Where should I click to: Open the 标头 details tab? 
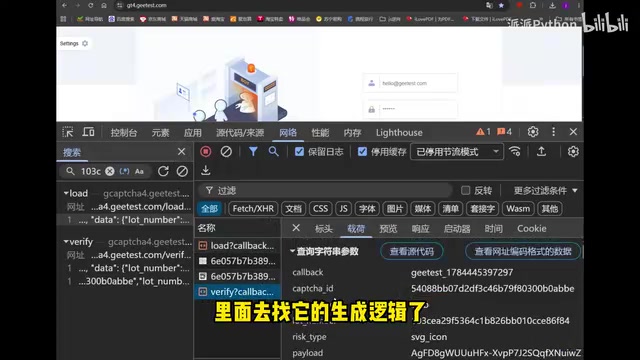click(324, 229)
